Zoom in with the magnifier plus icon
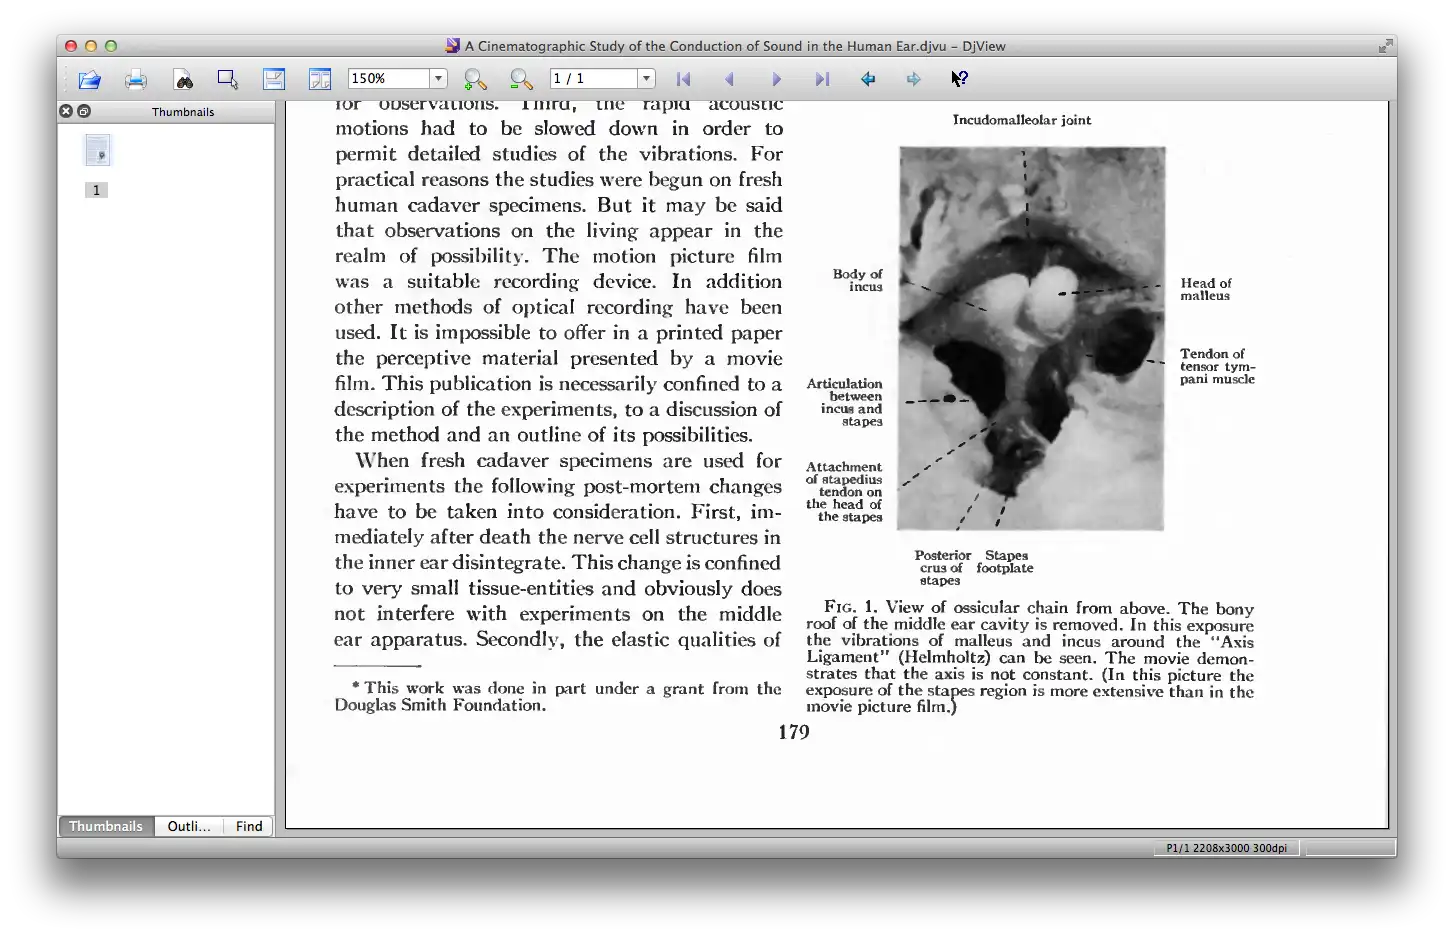1454x937 pixels. coord(475,79)
